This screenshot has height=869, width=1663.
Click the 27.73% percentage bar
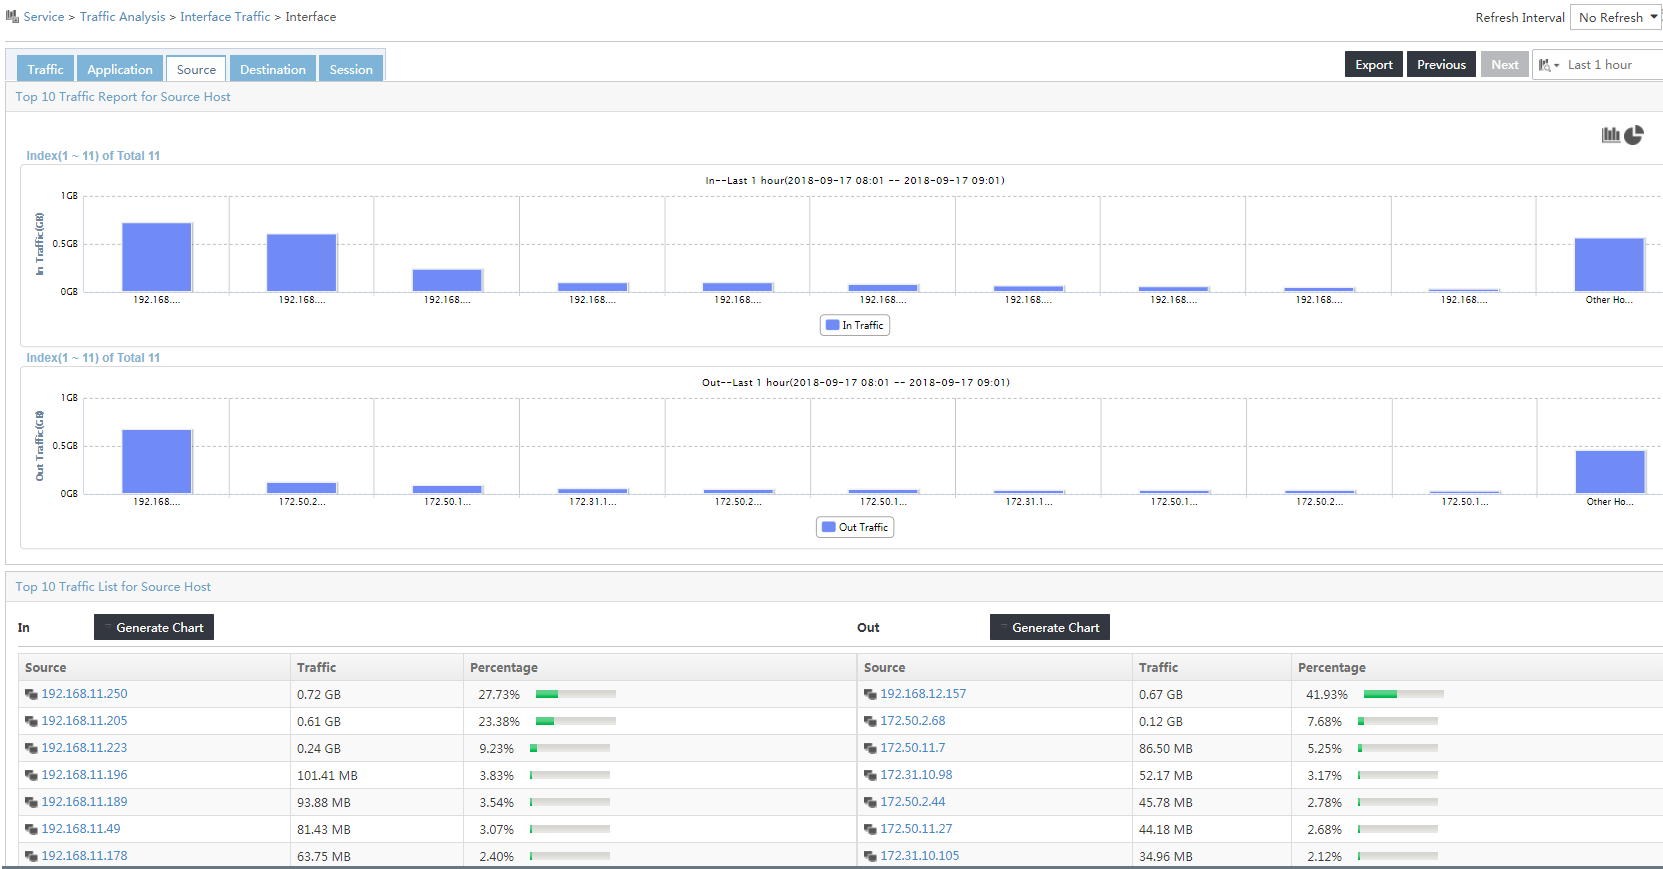click(576, 694)
